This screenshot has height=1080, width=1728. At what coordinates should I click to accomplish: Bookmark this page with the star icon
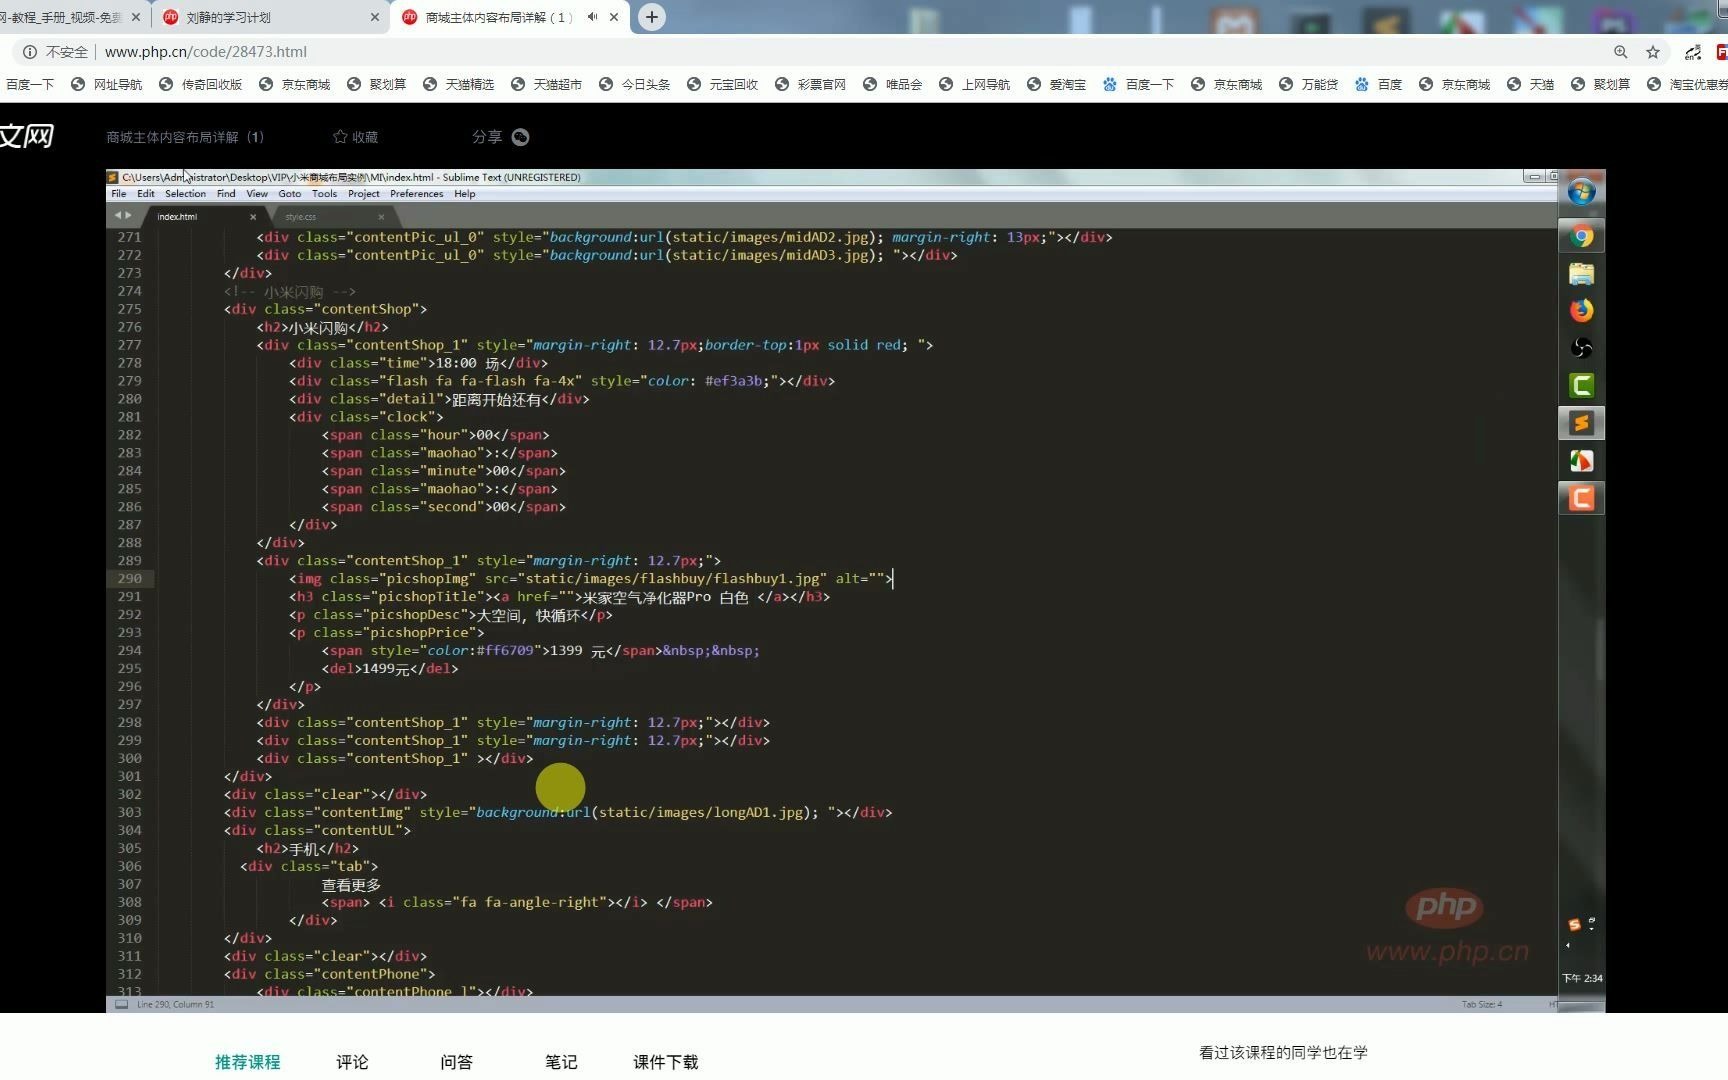tap(1653, 52)
